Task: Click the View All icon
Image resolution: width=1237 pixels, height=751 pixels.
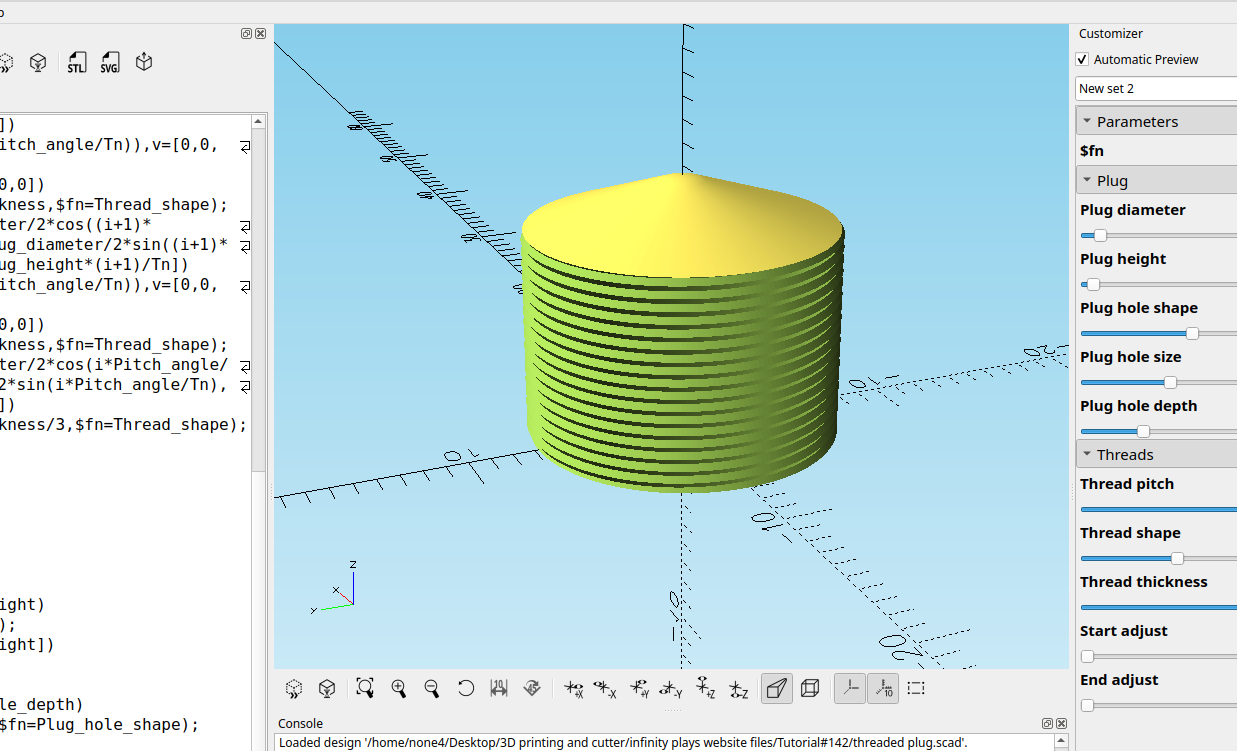Action: click(x=365, y=688)
